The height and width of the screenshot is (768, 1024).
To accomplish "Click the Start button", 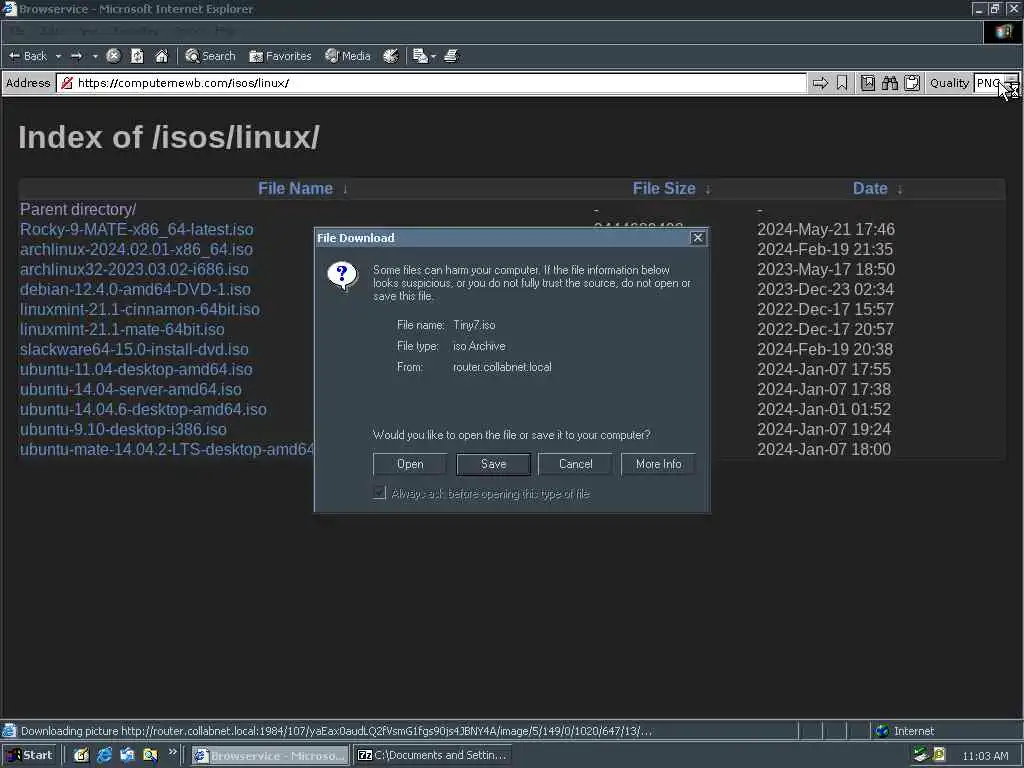I will pyautogui.click(x=30, y=755).
